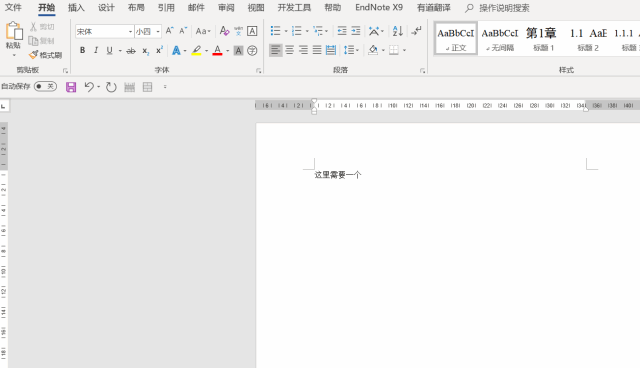Toggle the AutoSave switch
Viewport: 640px width, 368px height.
click(45, 86)
